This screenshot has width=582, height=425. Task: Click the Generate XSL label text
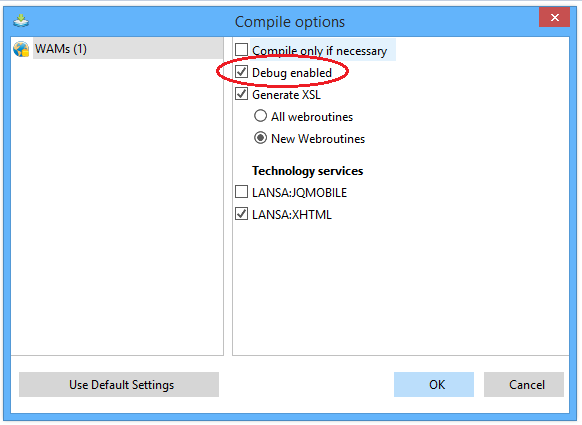pos(286,95)
